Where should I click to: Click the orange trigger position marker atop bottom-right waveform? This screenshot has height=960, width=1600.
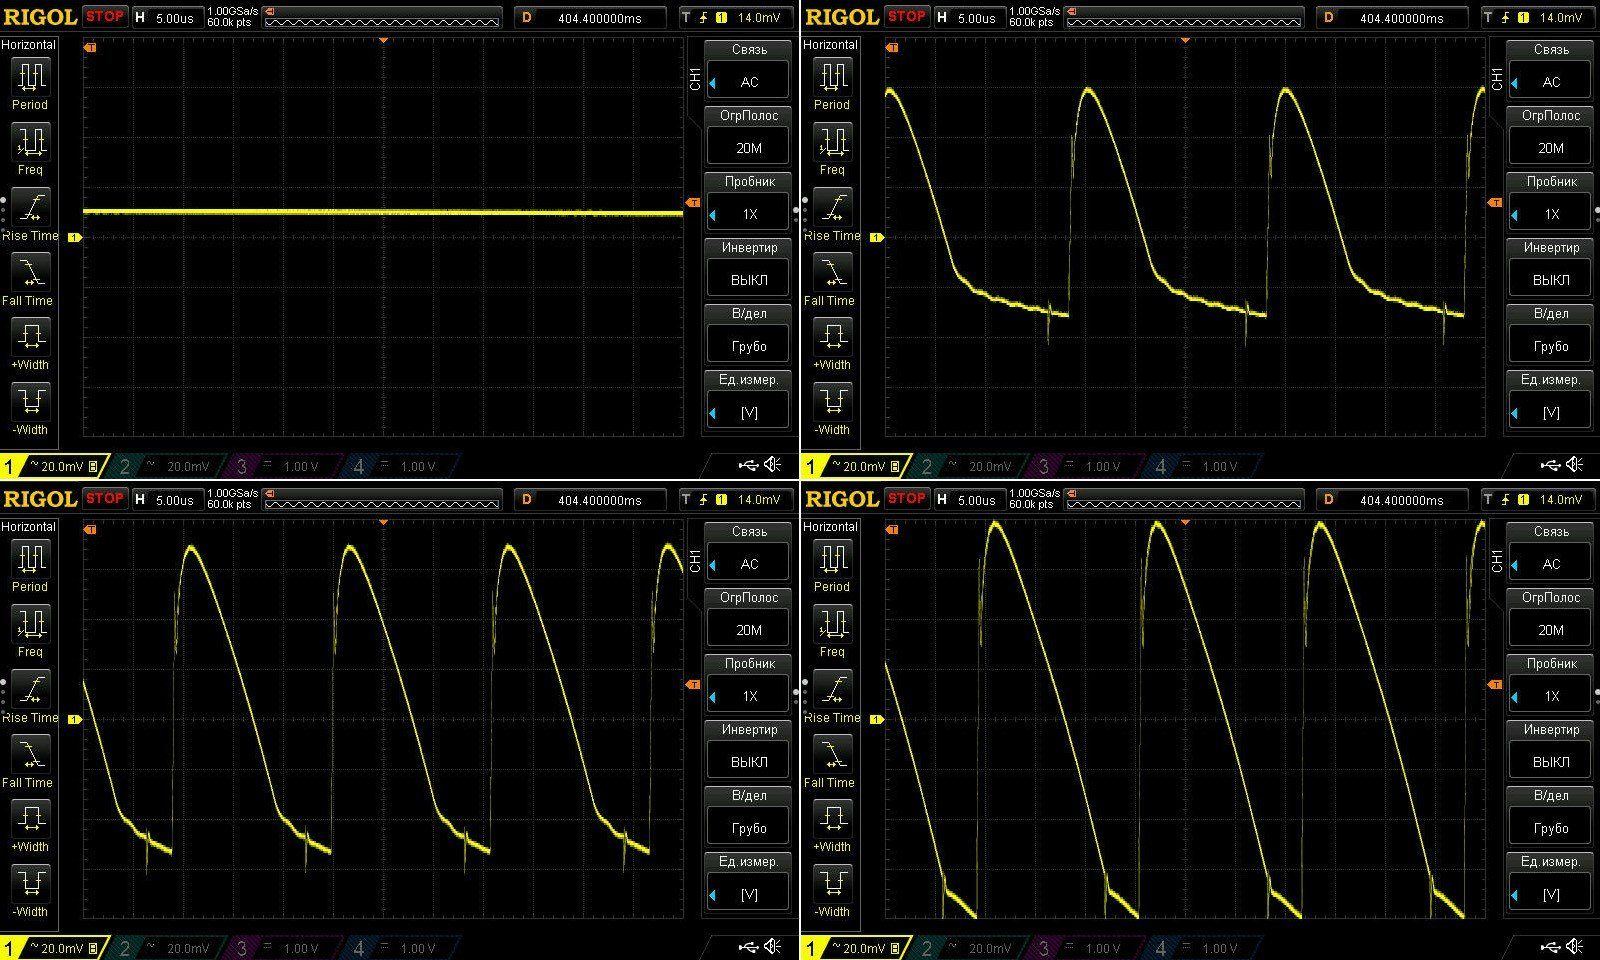click(1185, 523)
